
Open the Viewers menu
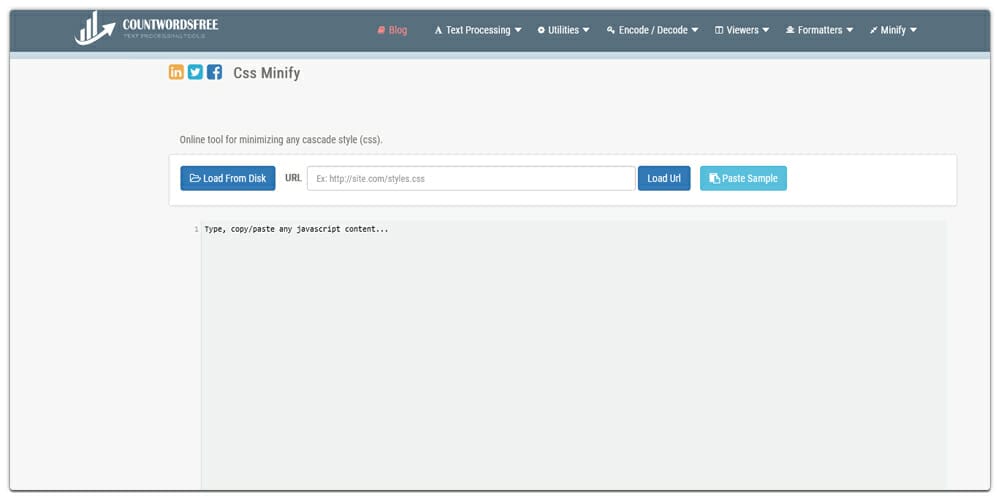coord(742,30)
